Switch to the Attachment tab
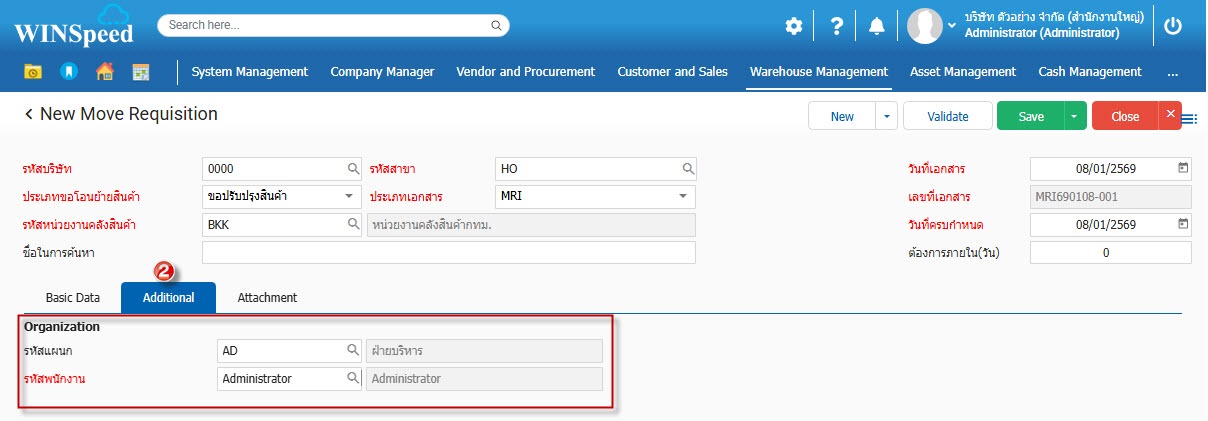1208x421 pixels. [267, 298]
